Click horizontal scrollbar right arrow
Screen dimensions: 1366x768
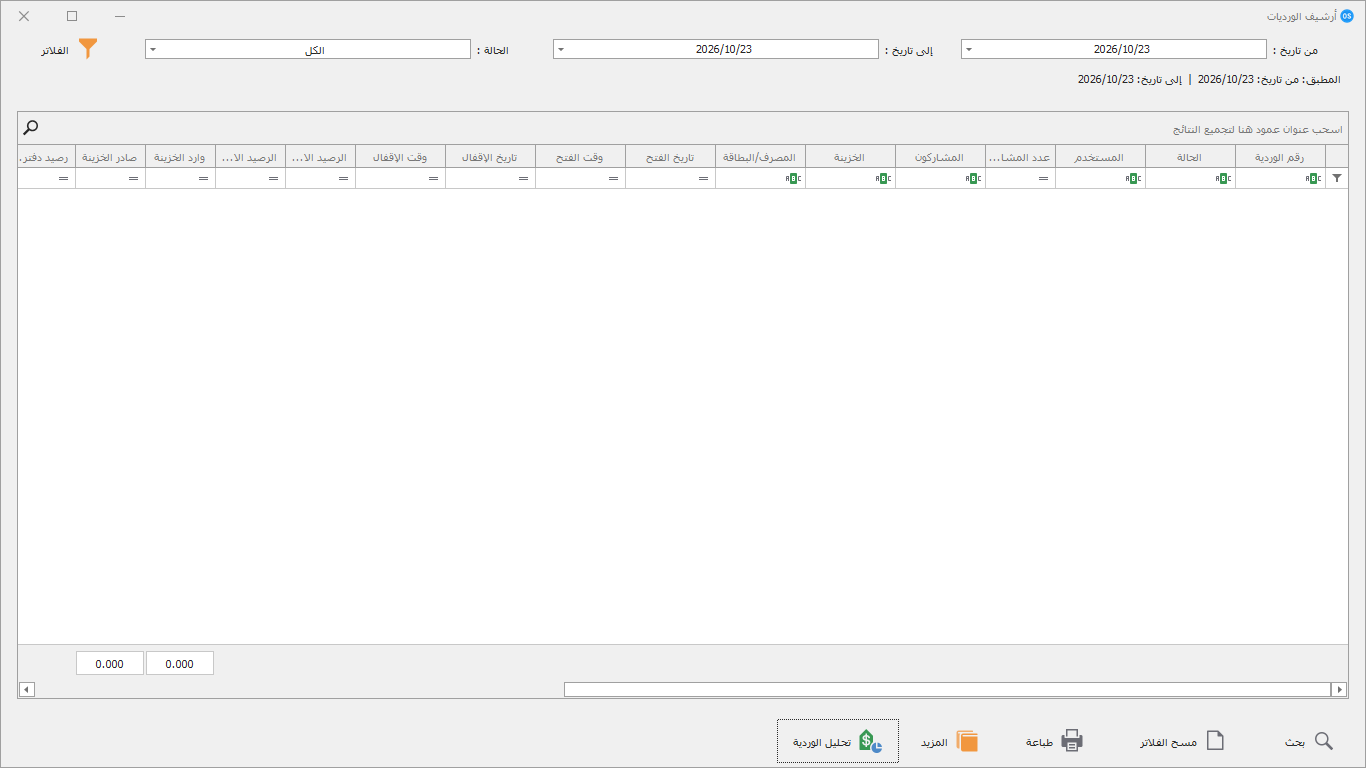click(1338, 689)
